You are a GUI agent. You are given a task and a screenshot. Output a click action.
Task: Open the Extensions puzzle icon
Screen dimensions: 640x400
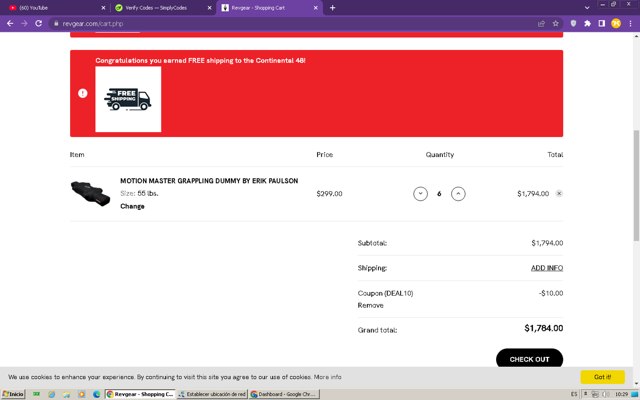[x=587, y=23]
